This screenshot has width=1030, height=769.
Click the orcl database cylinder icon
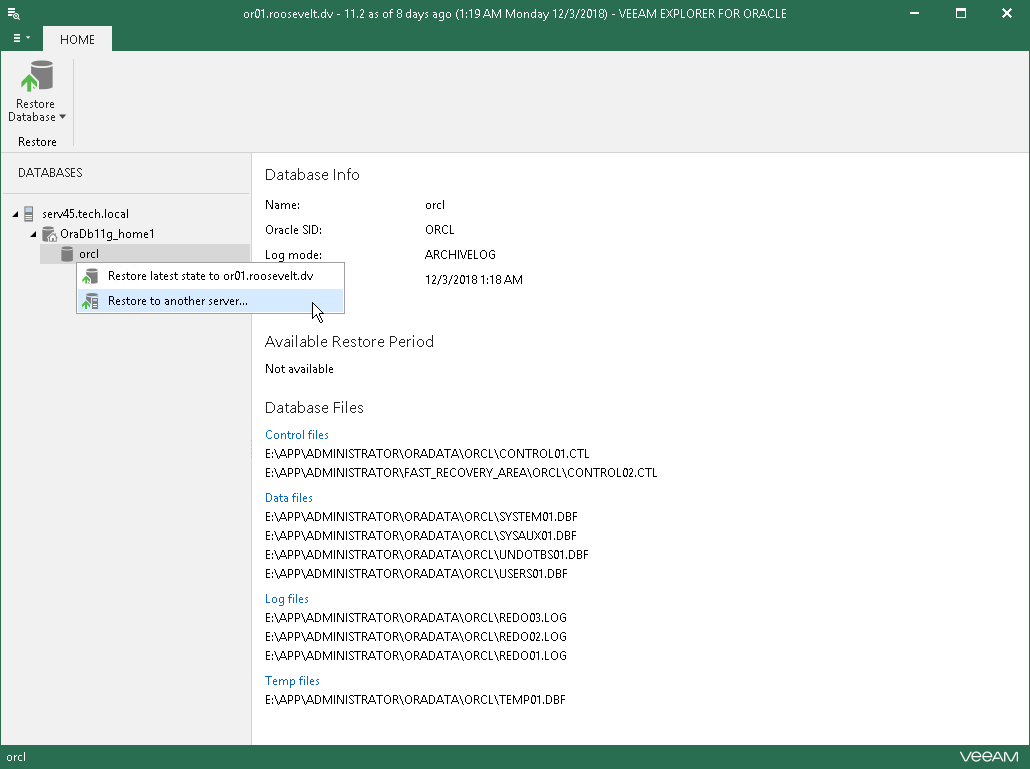[67, 254]
